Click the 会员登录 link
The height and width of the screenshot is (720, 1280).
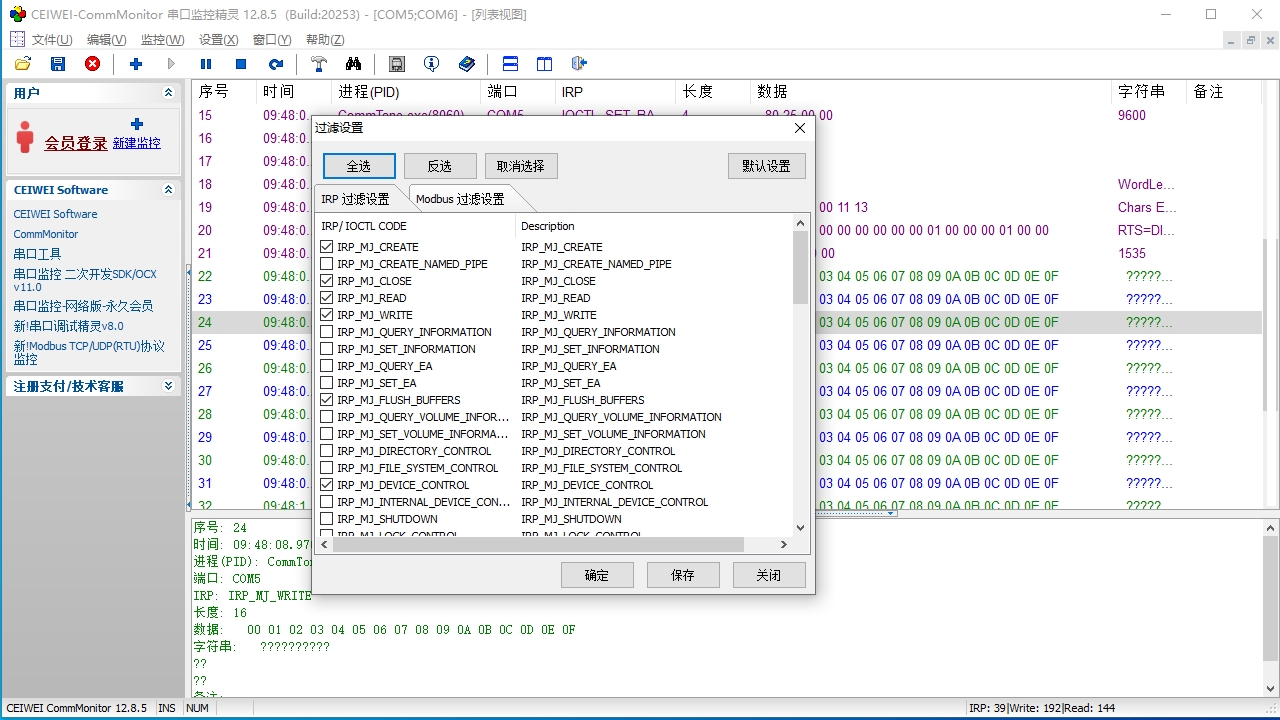coord(75,144)
